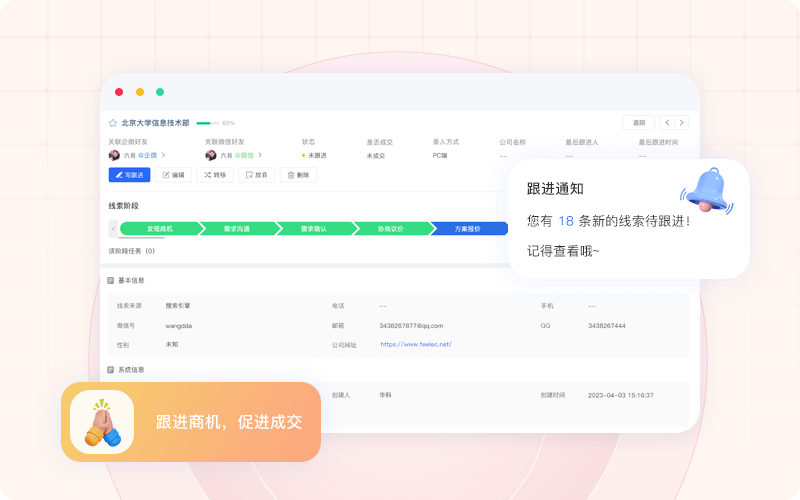Click the 放弃 abandon button
Viewport: 800px width, 500px height.
click(256, 174)
